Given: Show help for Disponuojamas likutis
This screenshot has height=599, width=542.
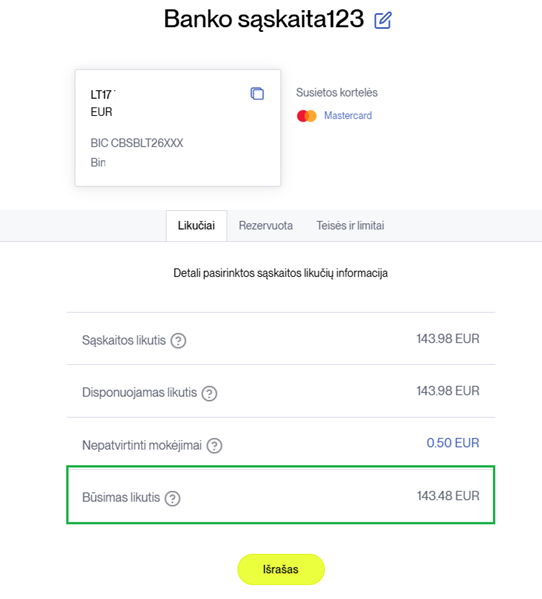Looking at the screenshot, I should 209,393.
